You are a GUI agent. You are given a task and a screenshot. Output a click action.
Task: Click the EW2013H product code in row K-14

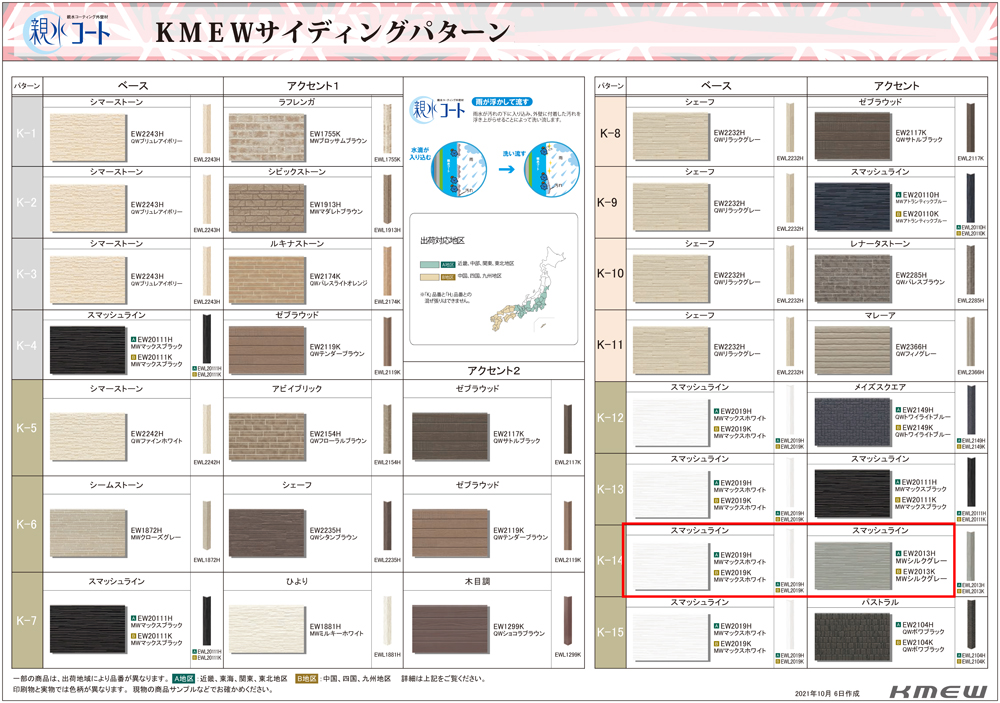(919, 554)
